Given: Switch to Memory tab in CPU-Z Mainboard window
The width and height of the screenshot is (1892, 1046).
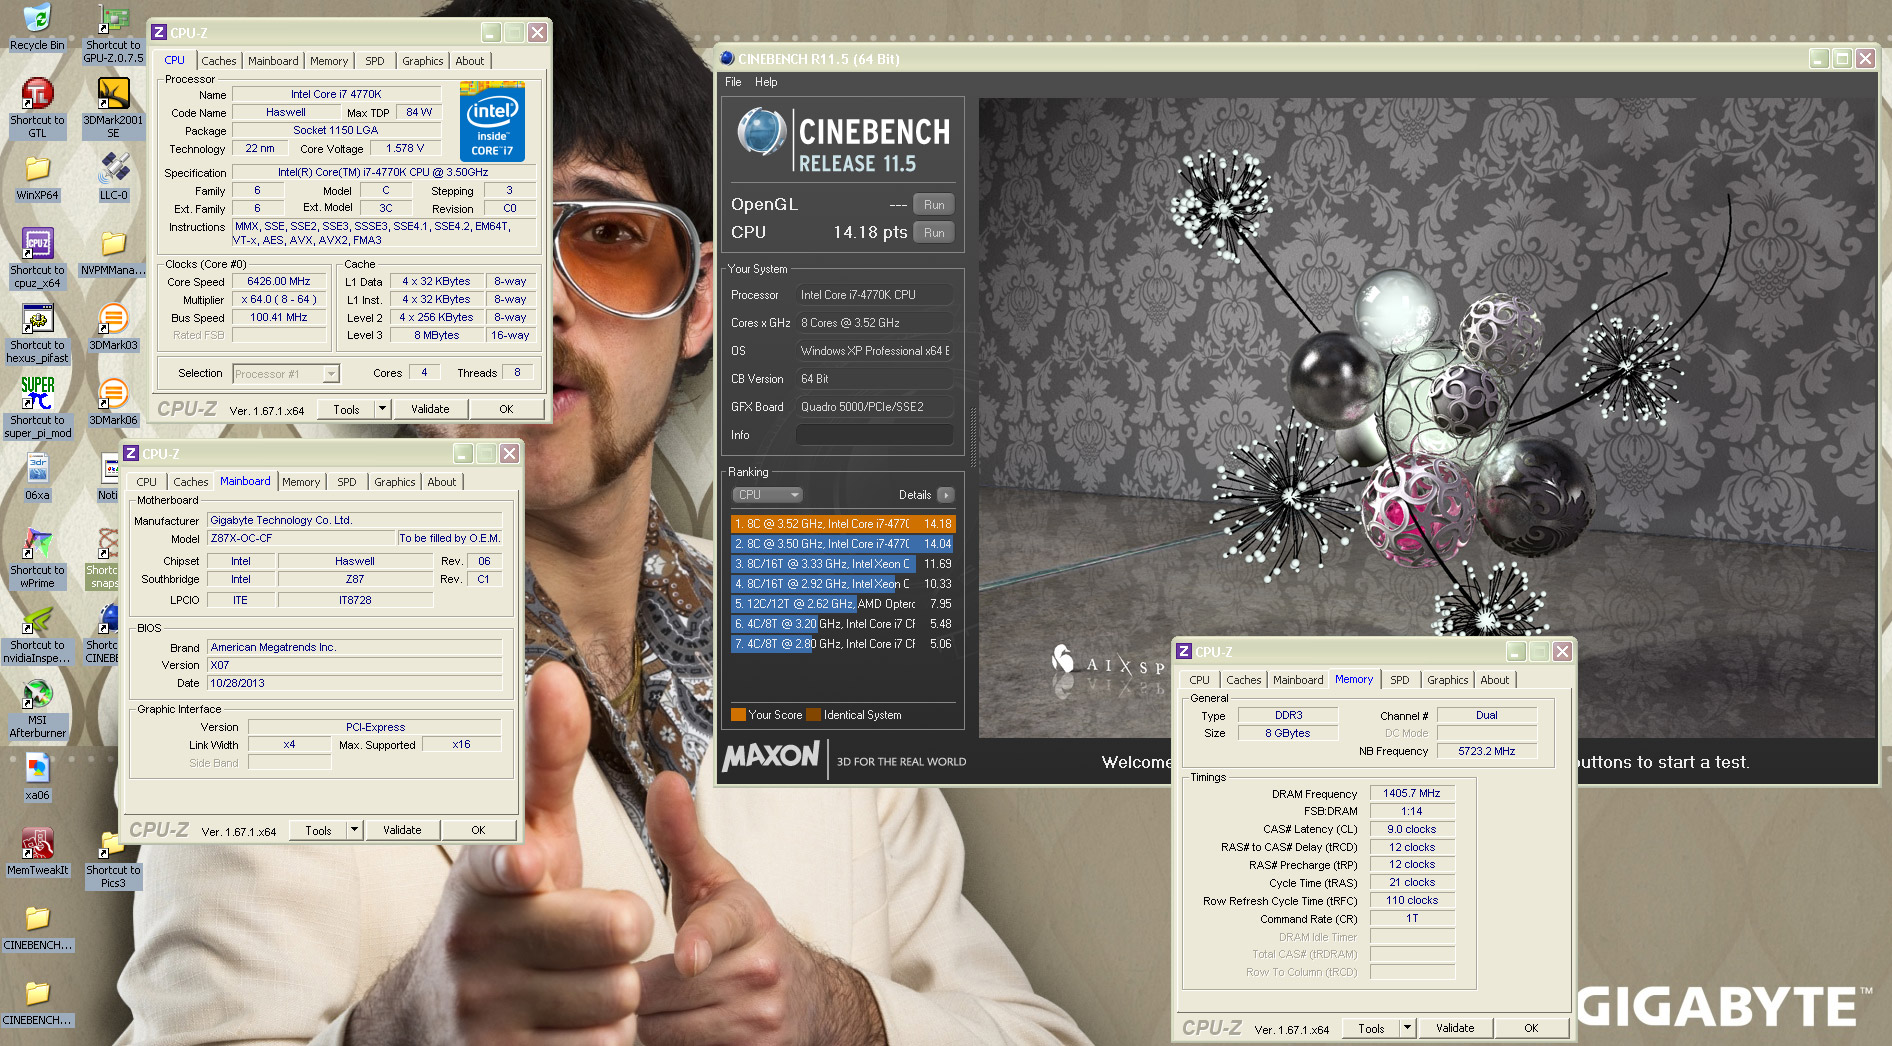Looking at the screenshot, I should [x=301, y=482].
